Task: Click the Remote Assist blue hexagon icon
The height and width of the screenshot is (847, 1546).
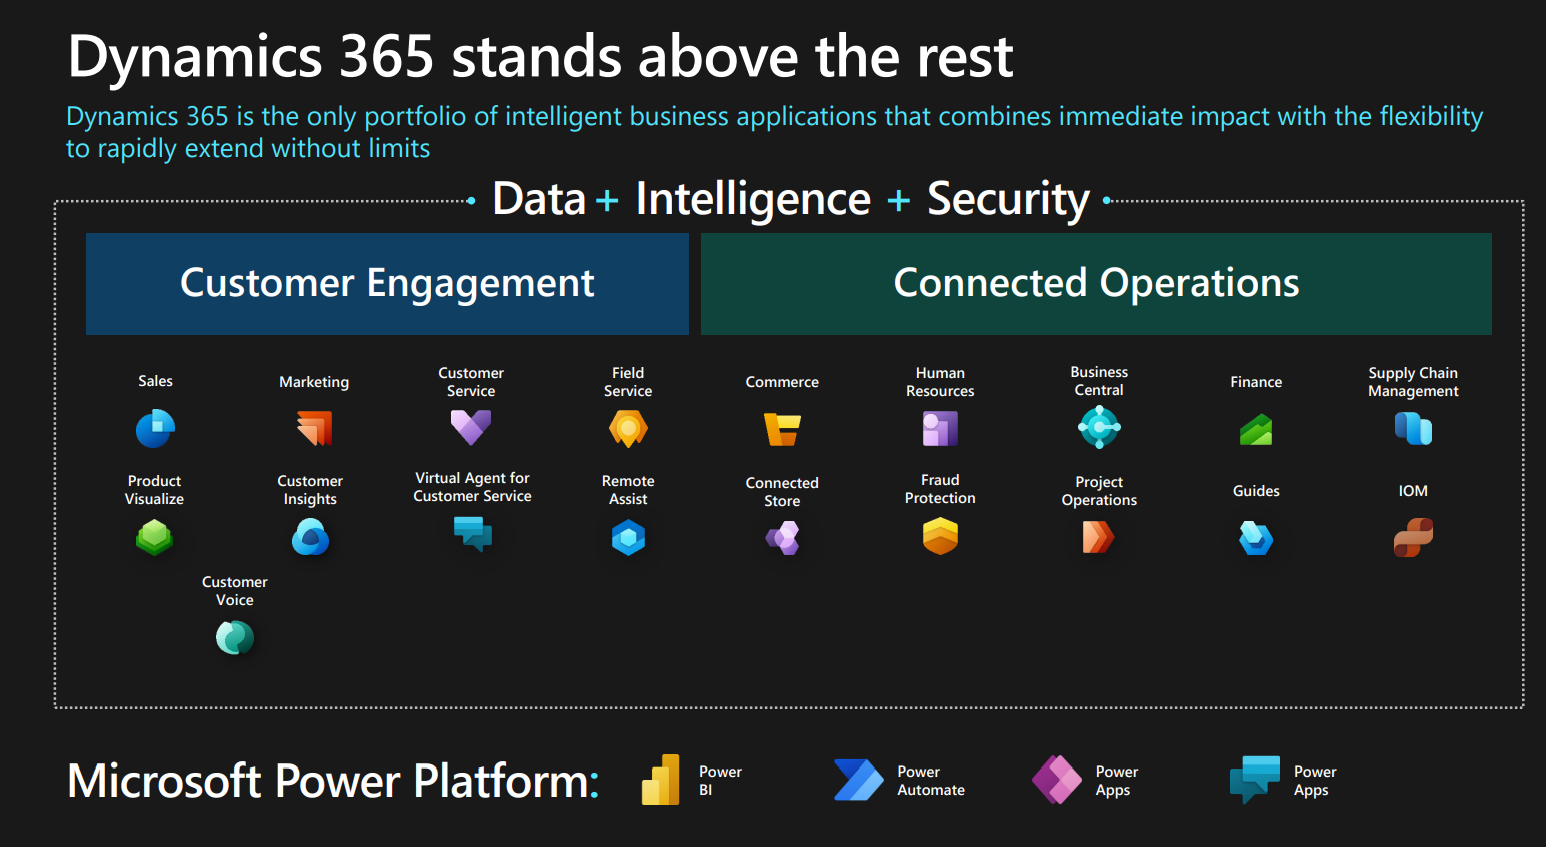Action: 628,538
